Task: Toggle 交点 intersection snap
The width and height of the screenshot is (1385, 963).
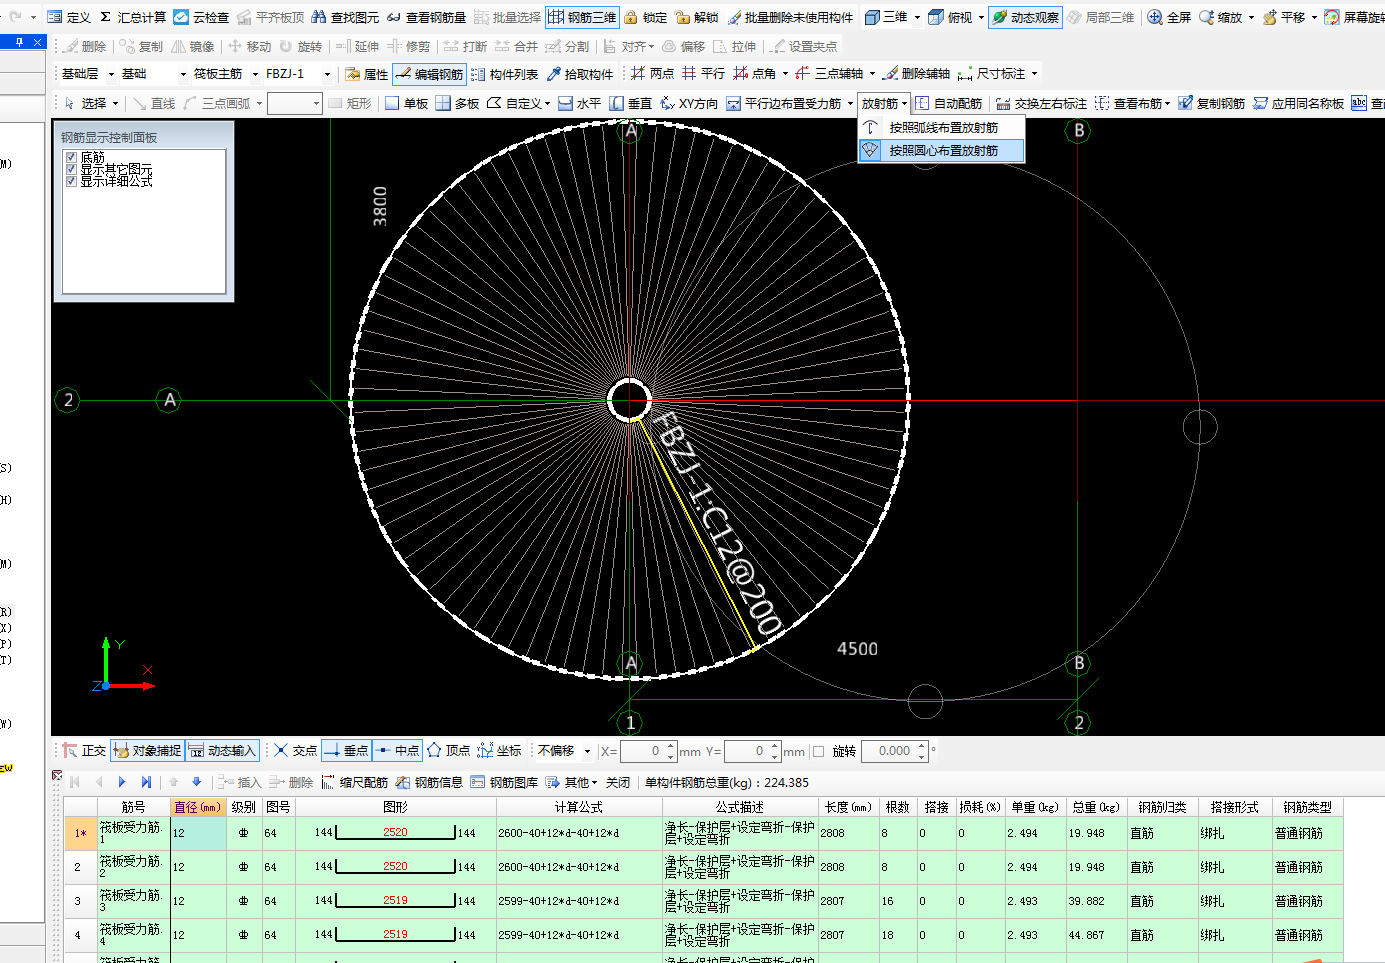Action: (296, 750)
